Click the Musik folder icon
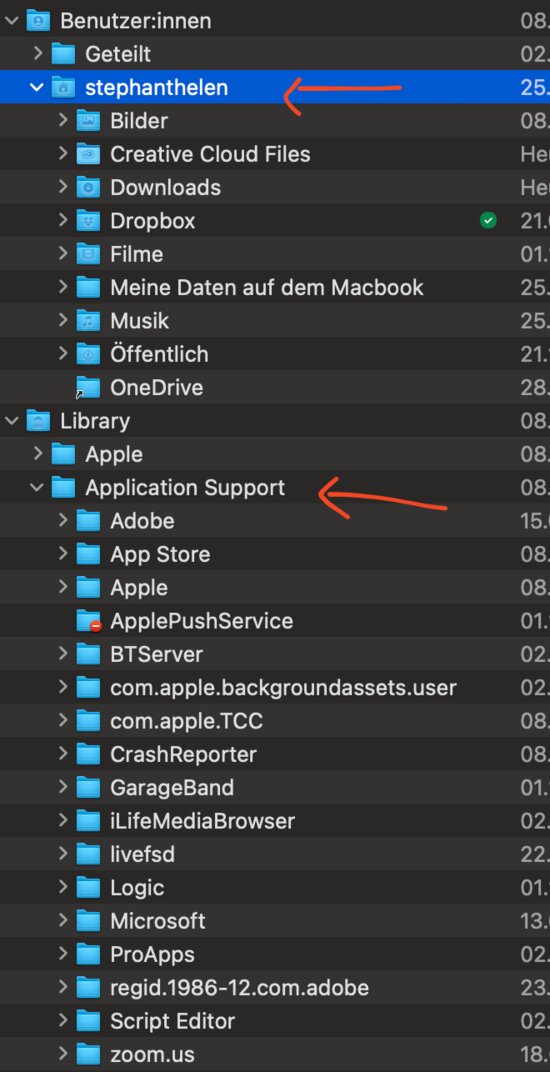 pyautogui.click(x=88, y=321)
